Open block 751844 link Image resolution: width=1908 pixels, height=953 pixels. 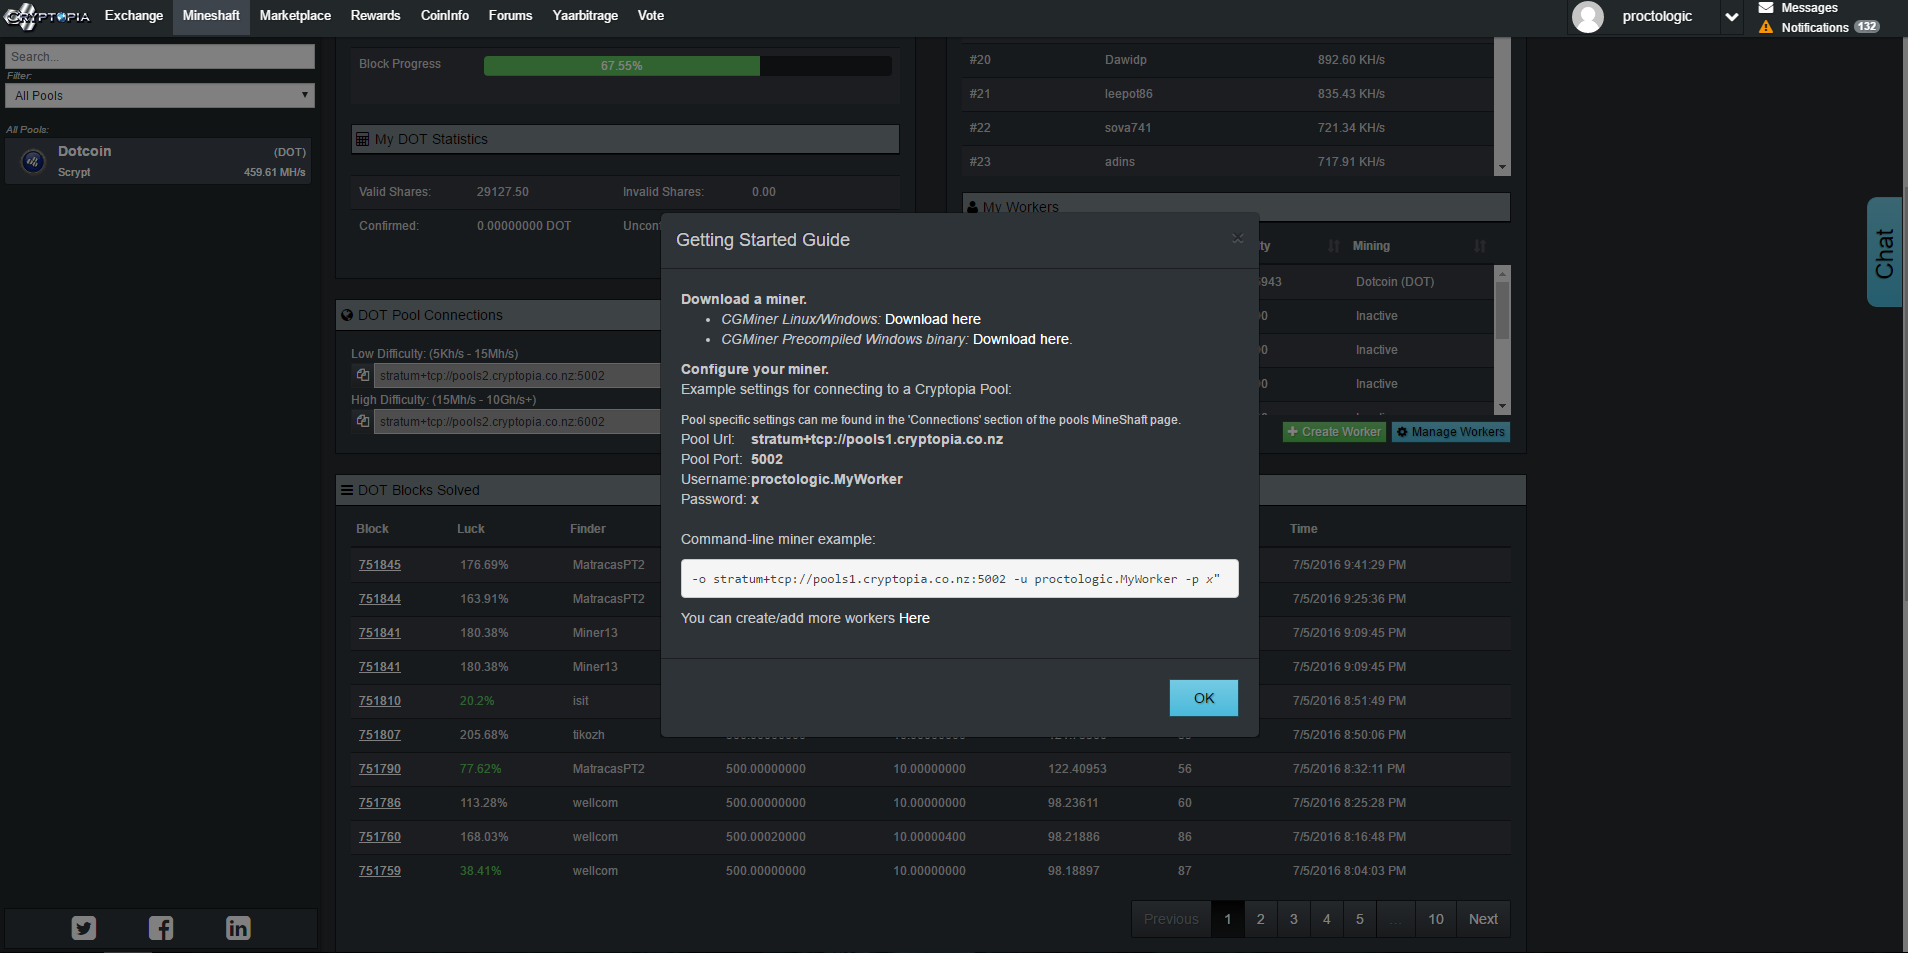point(380,599)
